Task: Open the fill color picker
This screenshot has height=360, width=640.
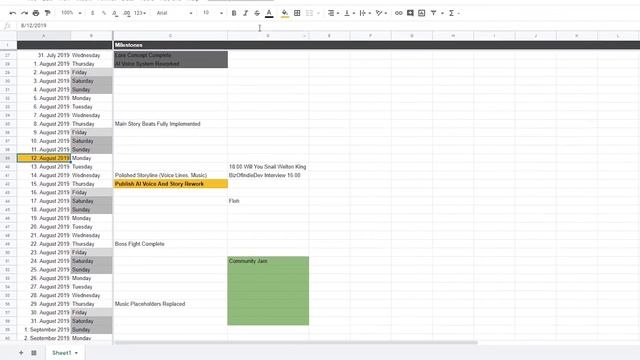Action: pyautogui.click(x=285, y=13)
